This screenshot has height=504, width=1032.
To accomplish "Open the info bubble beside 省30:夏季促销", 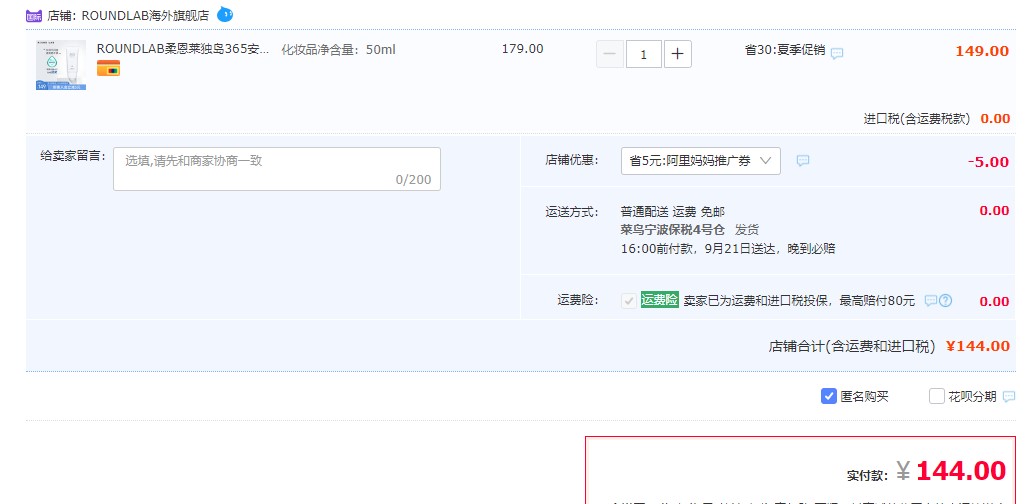I will click(x=837, y=53).
